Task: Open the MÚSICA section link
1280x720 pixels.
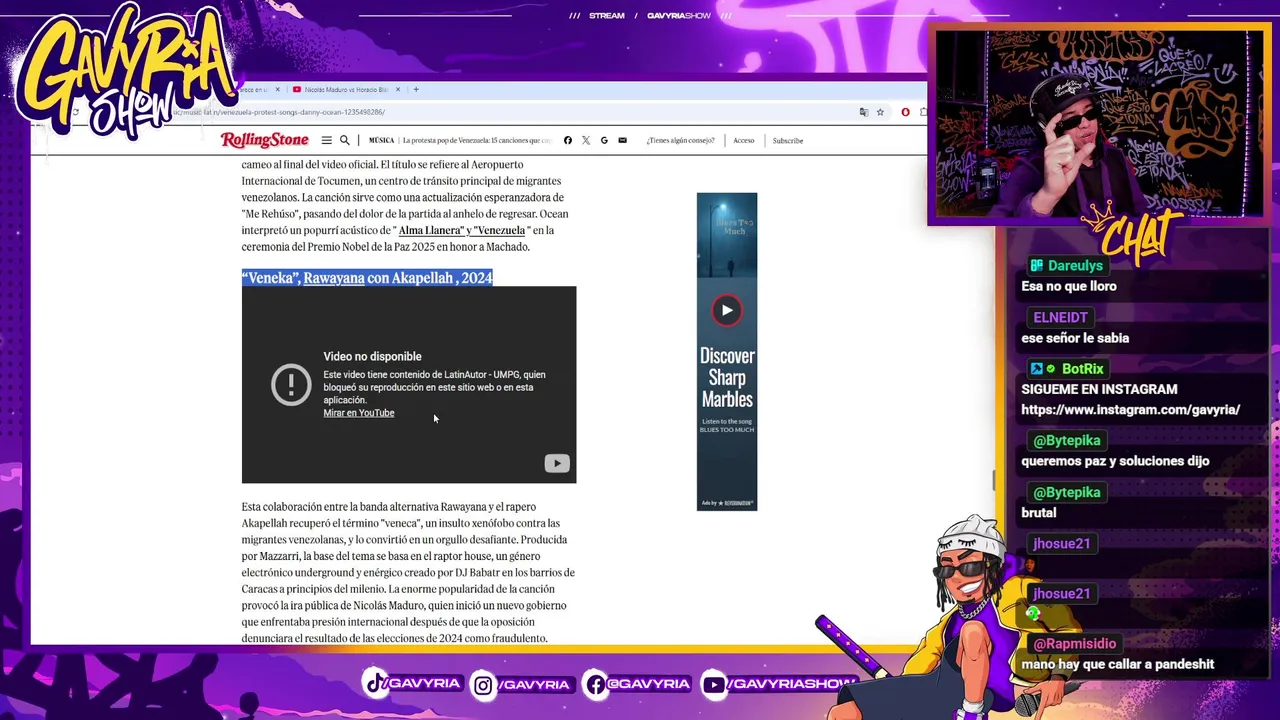Action: [x=381, y=140]
